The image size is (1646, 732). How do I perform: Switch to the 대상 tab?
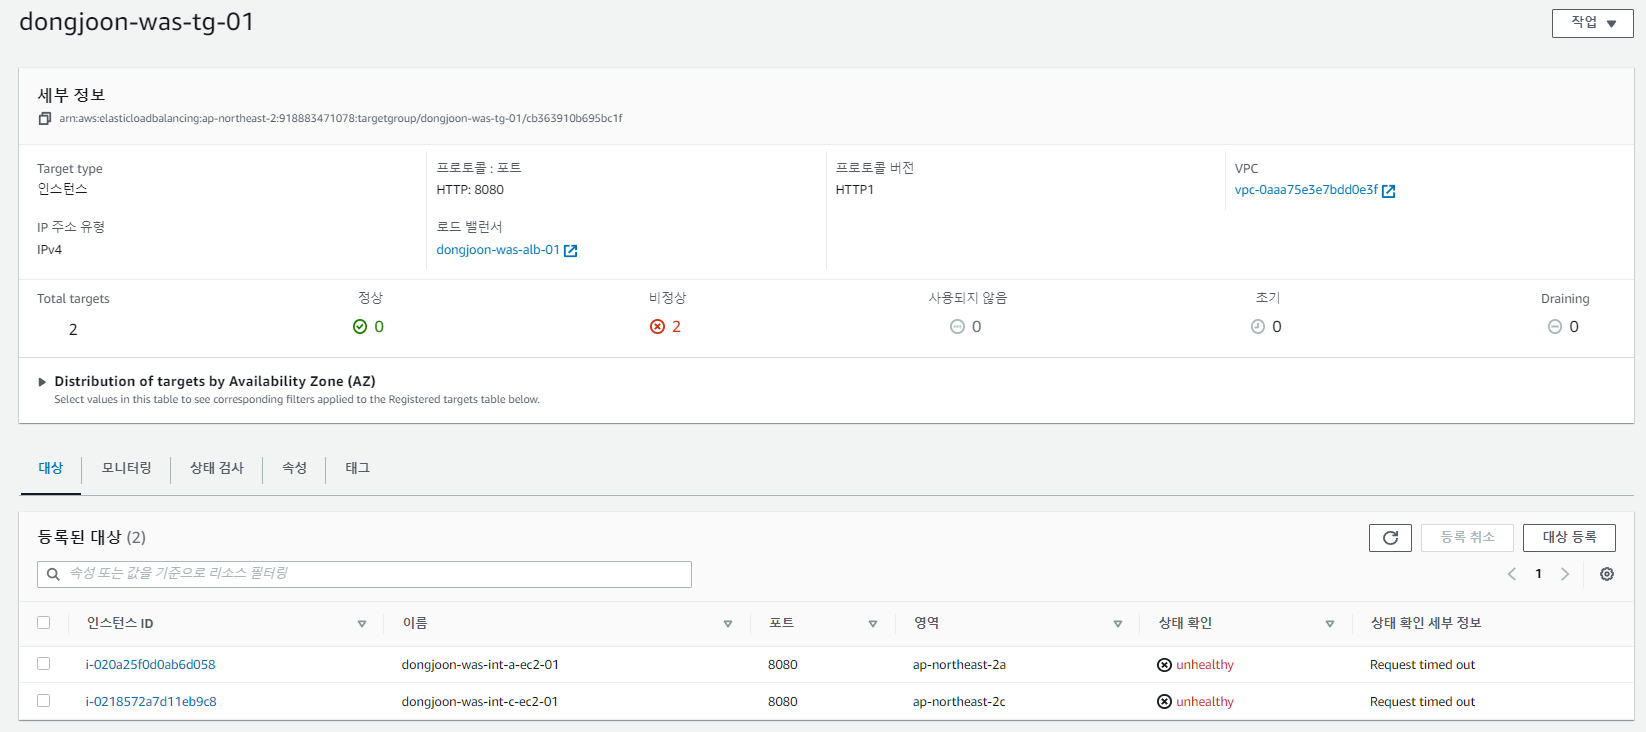(51, 468)
